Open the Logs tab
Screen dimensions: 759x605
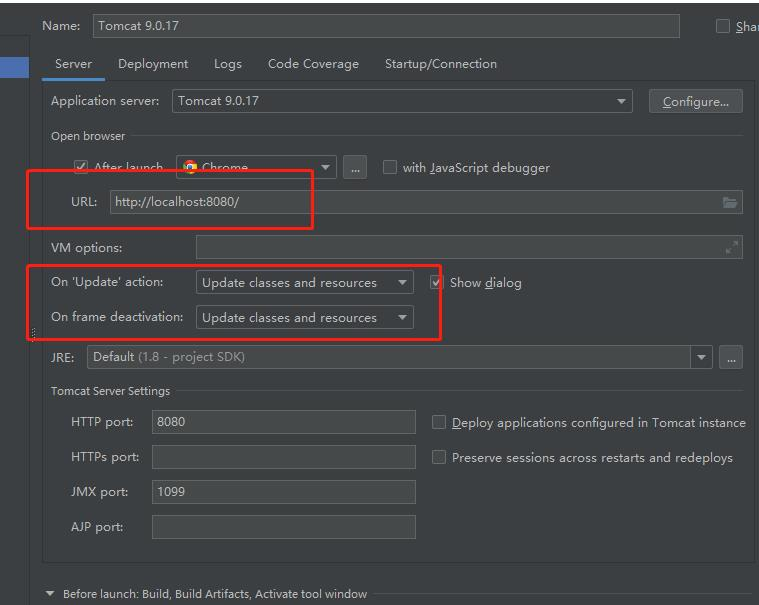click(228, 64)
